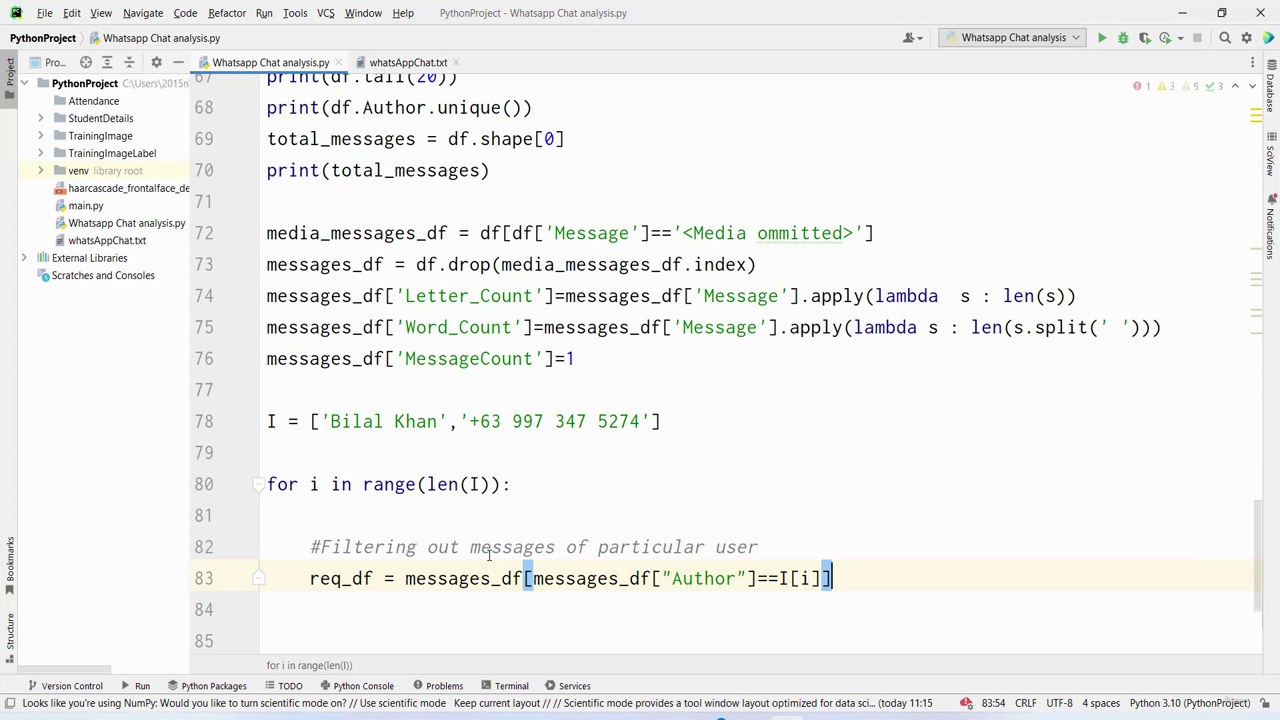Open the Navigate menu
This screenshot has width=1280, height=720.
click(x=143, y=13)
